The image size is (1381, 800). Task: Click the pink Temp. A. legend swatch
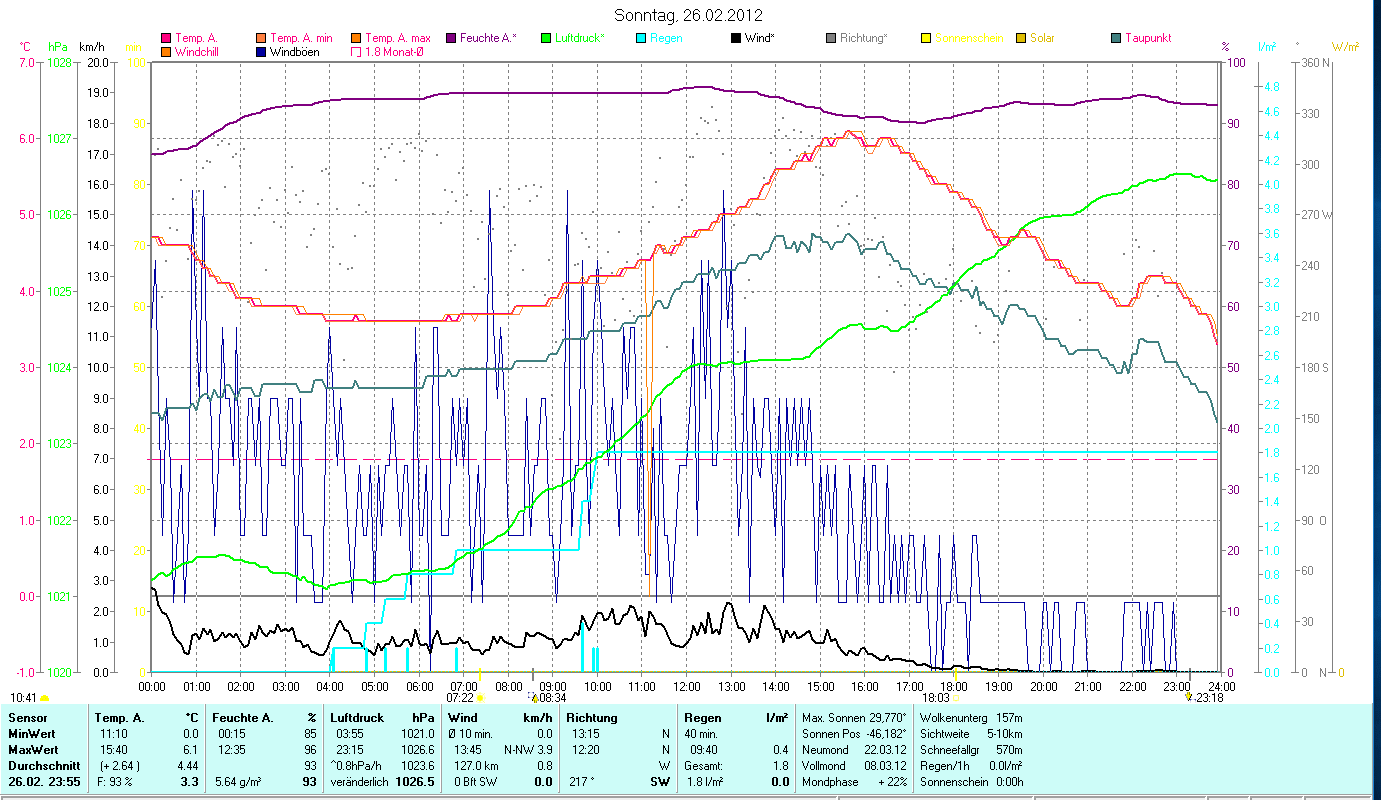[x=167, y=38]
